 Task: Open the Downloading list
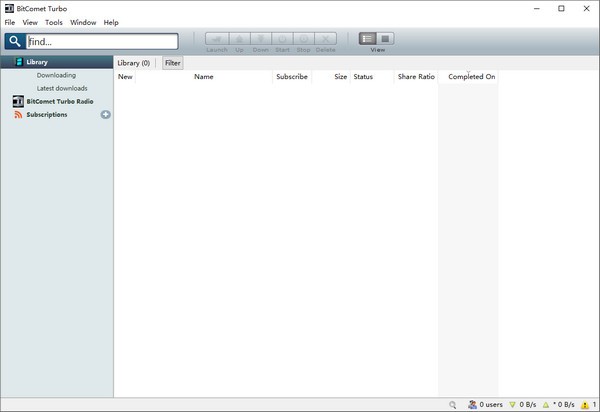pyautogui.click(x=56, y=75)
